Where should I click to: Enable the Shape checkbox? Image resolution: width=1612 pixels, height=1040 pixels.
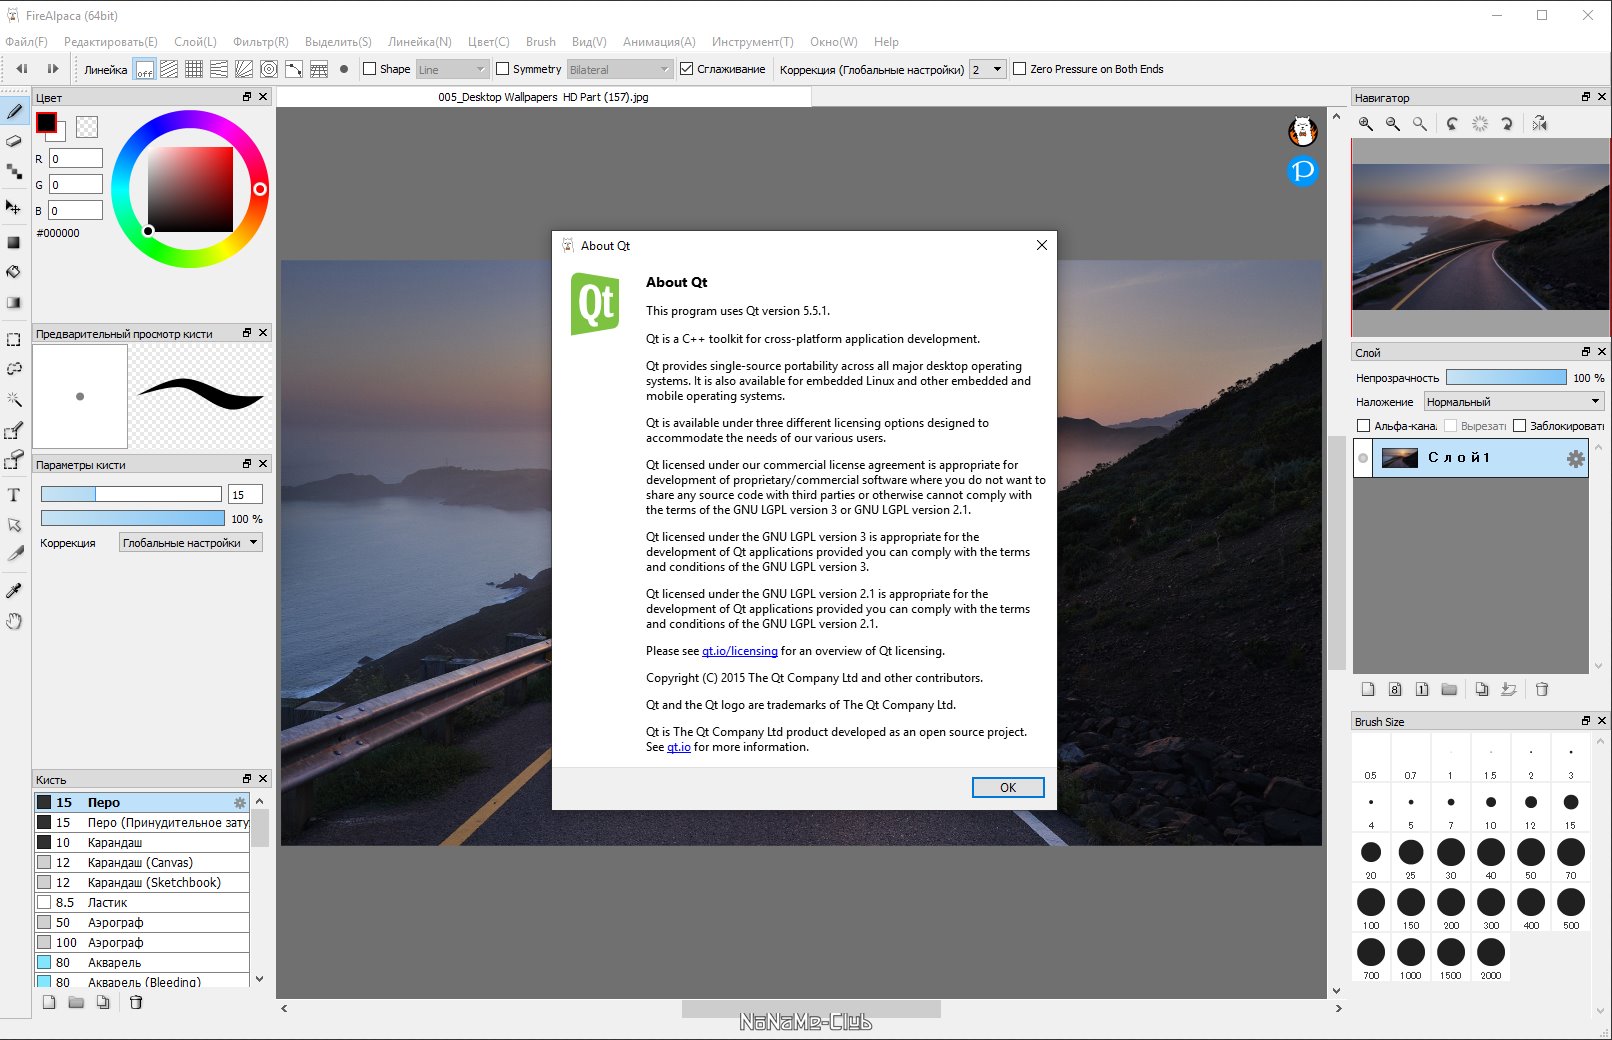point(370,69)
